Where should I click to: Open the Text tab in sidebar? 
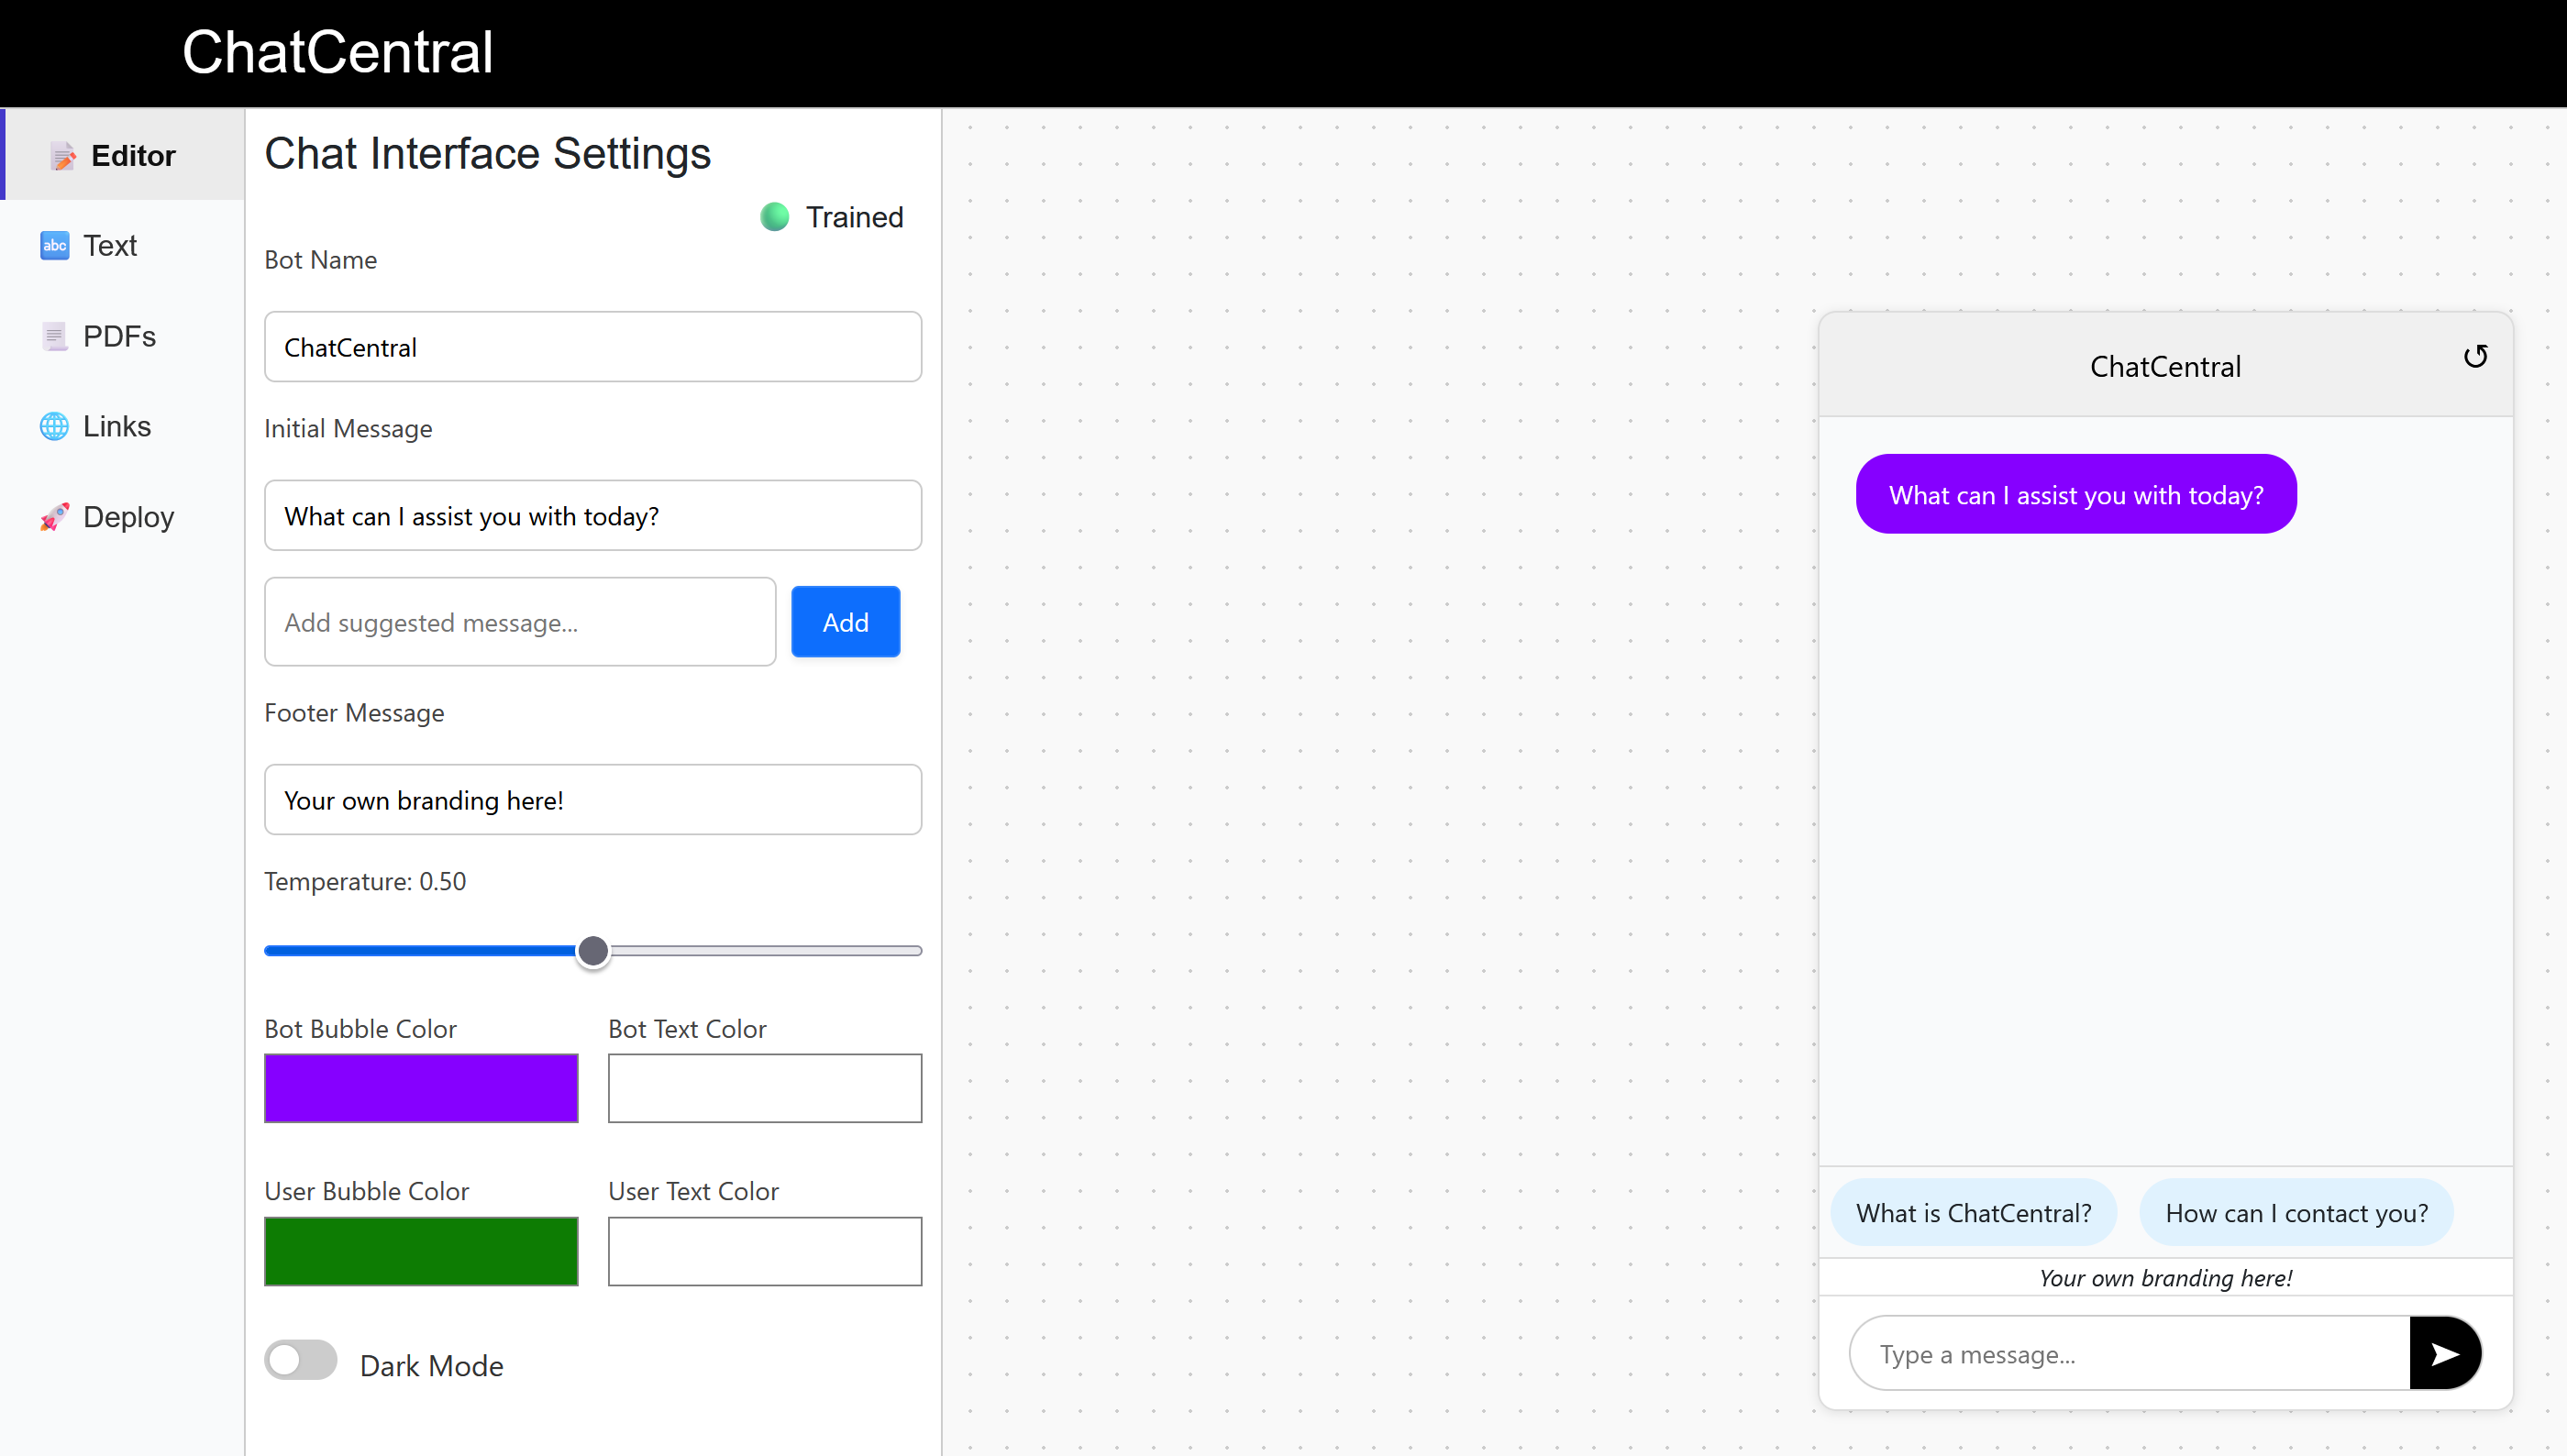point(110,245)
